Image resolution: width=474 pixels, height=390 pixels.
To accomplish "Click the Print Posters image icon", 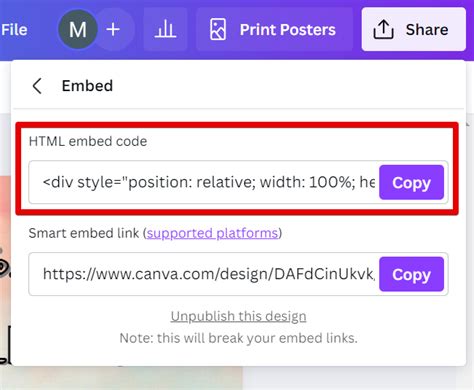I will tap(218, 29).
